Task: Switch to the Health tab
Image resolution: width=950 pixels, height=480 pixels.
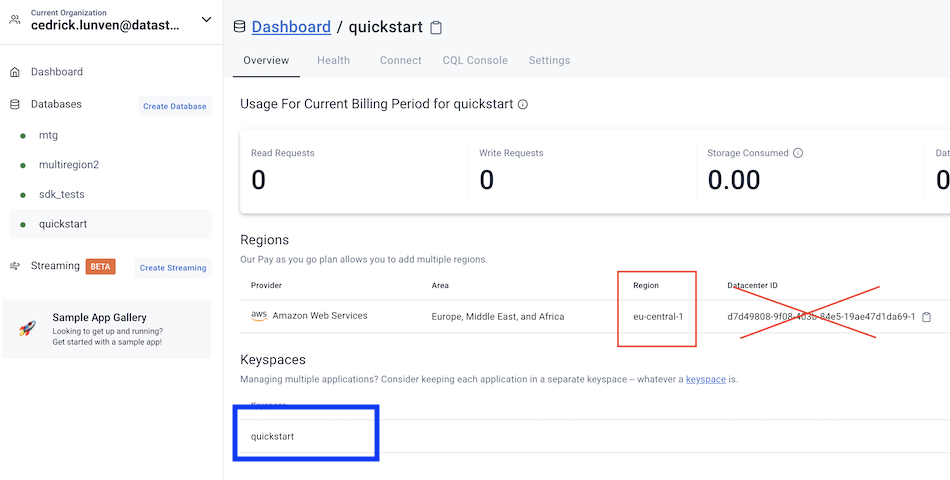Action: 333,61
